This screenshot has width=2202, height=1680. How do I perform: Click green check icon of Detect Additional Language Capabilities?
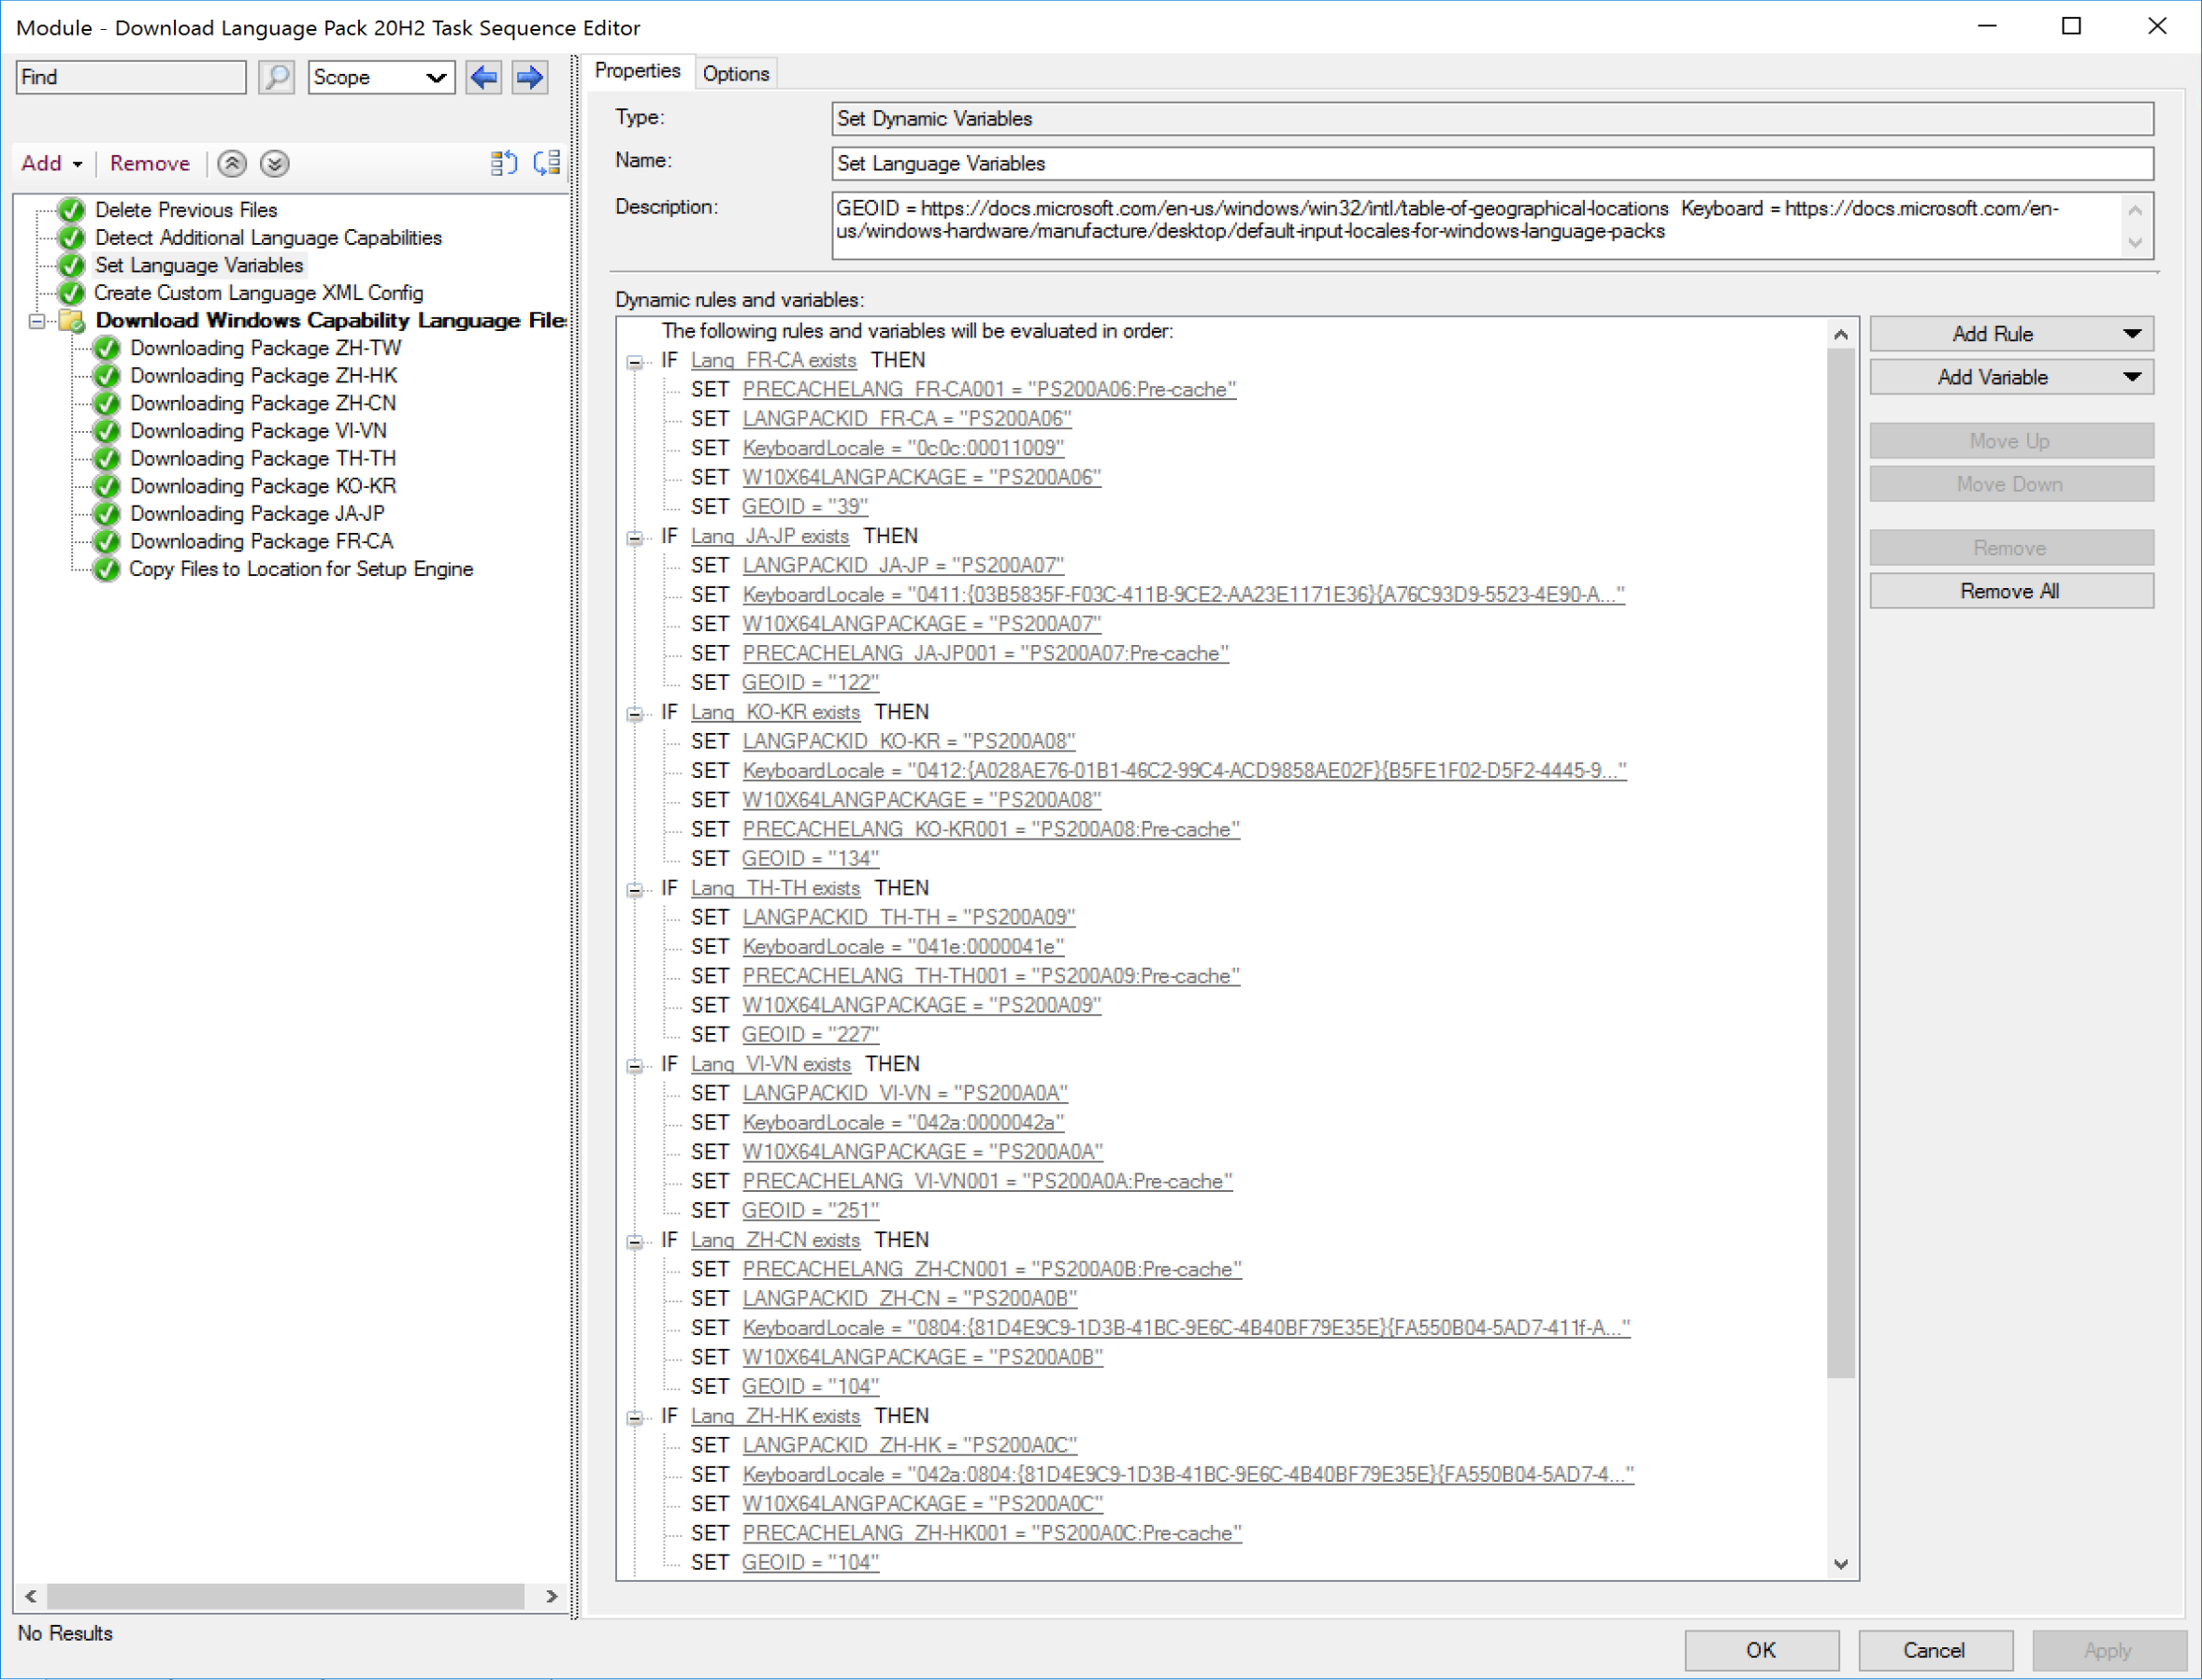pyautogui.click(x=71, y=238)
